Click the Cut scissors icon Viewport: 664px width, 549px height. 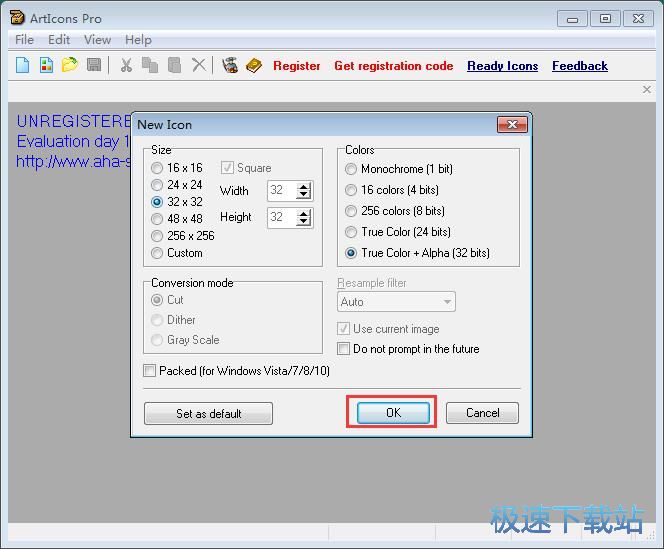click(x=126, y=66)
